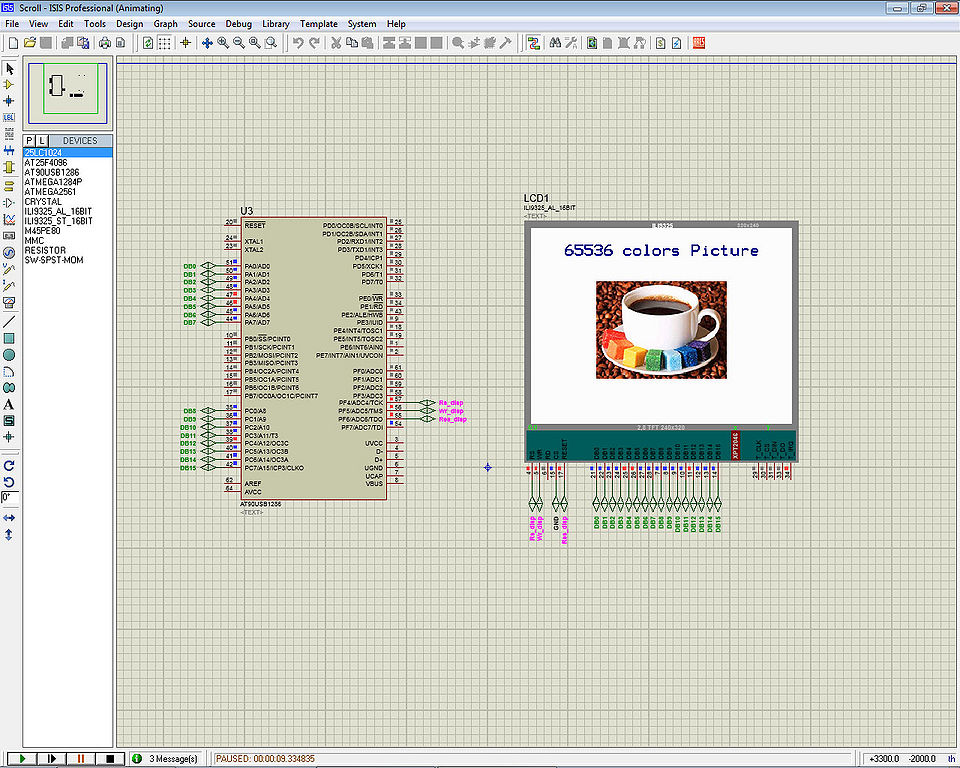Screen dimensions: 960x768
Task: Click the schematic overview thumbnail
Action: click(x=68, y=93)
